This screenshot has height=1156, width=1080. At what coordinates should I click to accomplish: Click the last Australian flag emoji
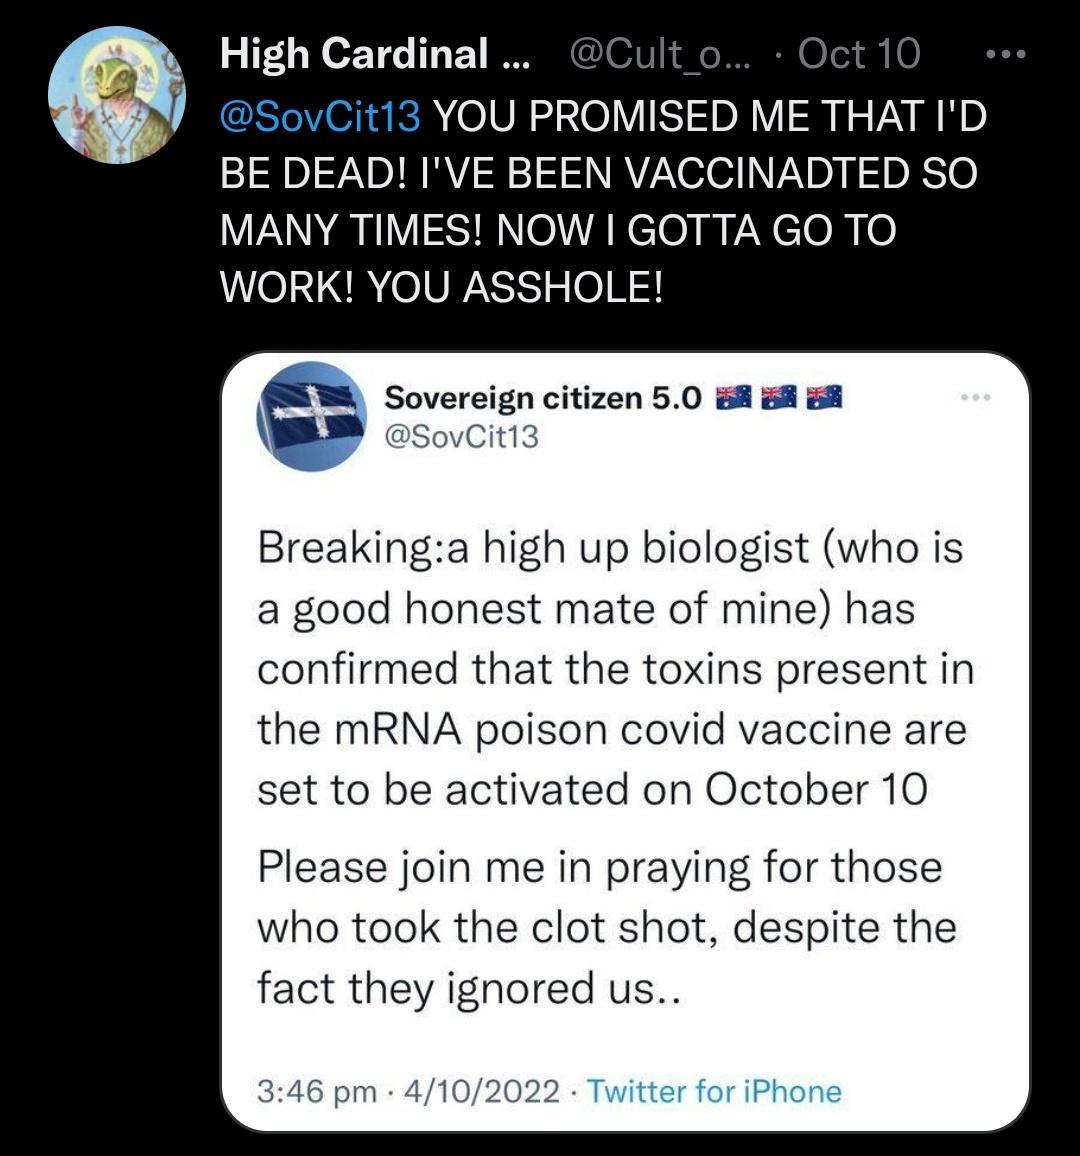(x=823, y=398)
